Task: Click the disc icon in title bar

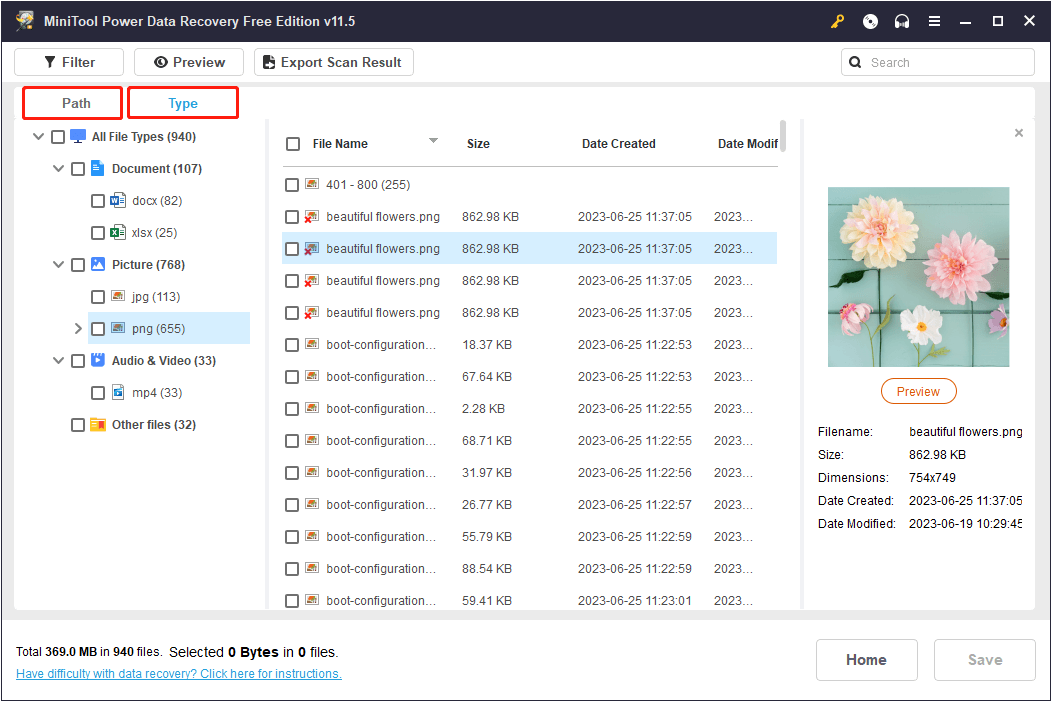Action: (x=870, y=21)
